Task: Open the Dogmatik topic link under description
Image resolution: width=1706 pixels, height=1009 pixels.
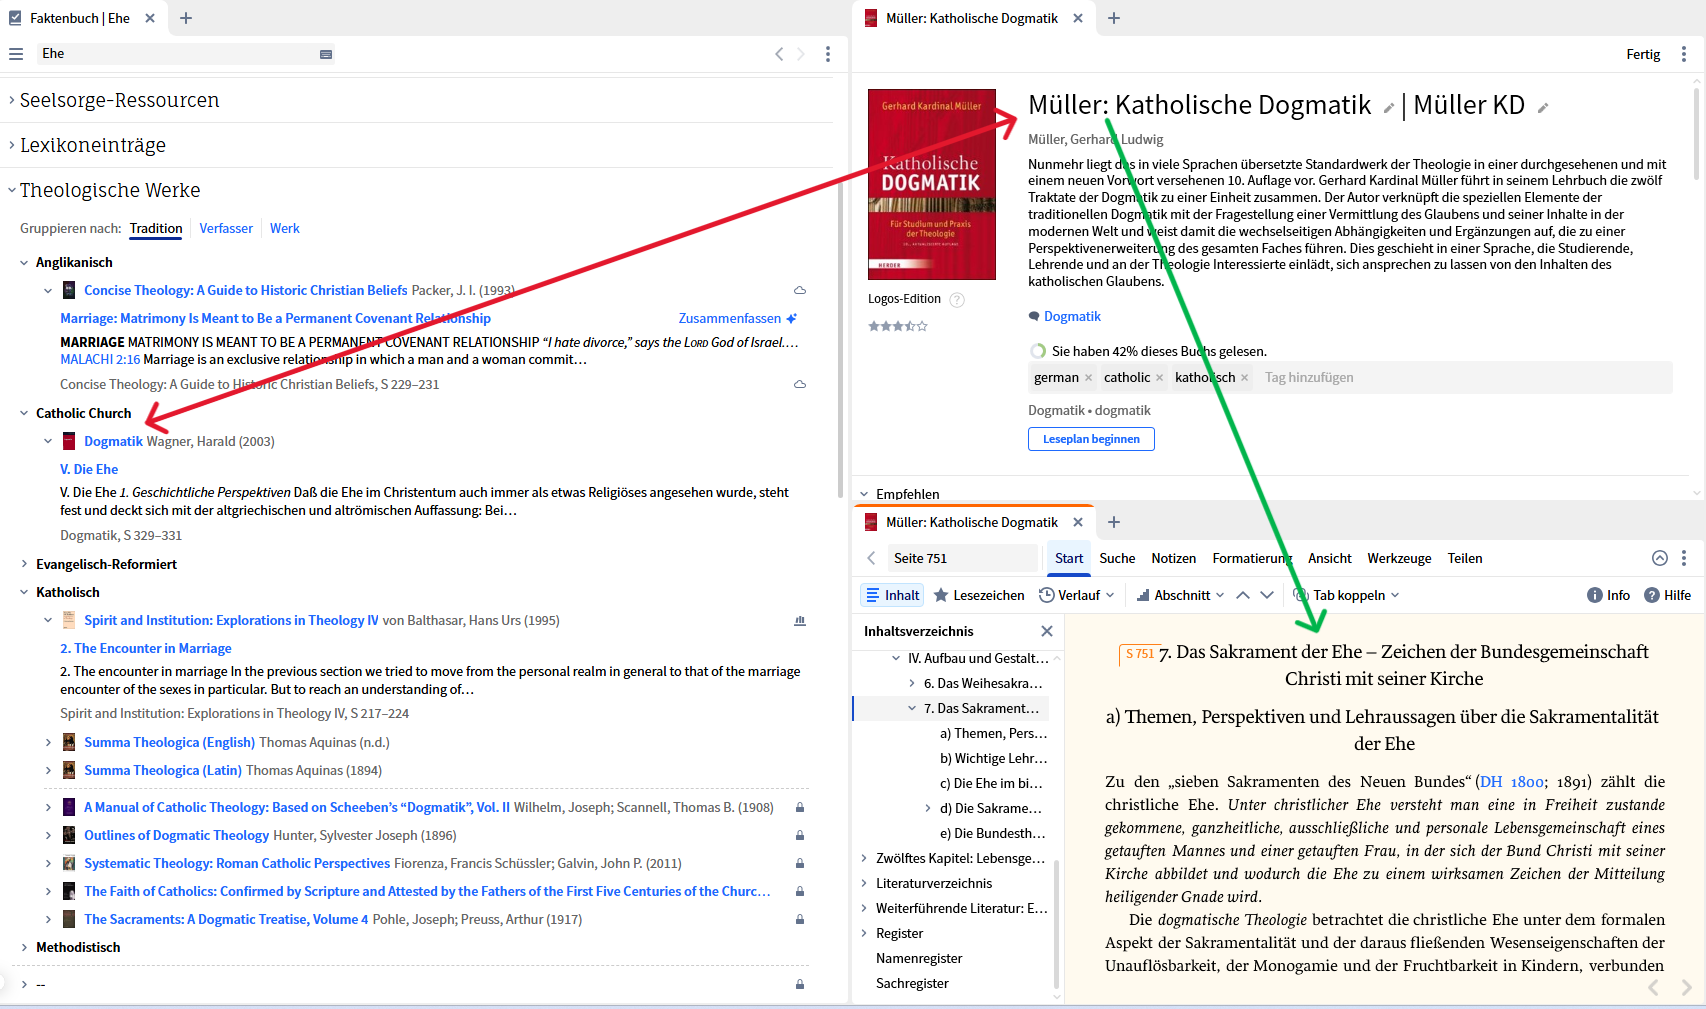Action: [1072, 316]
